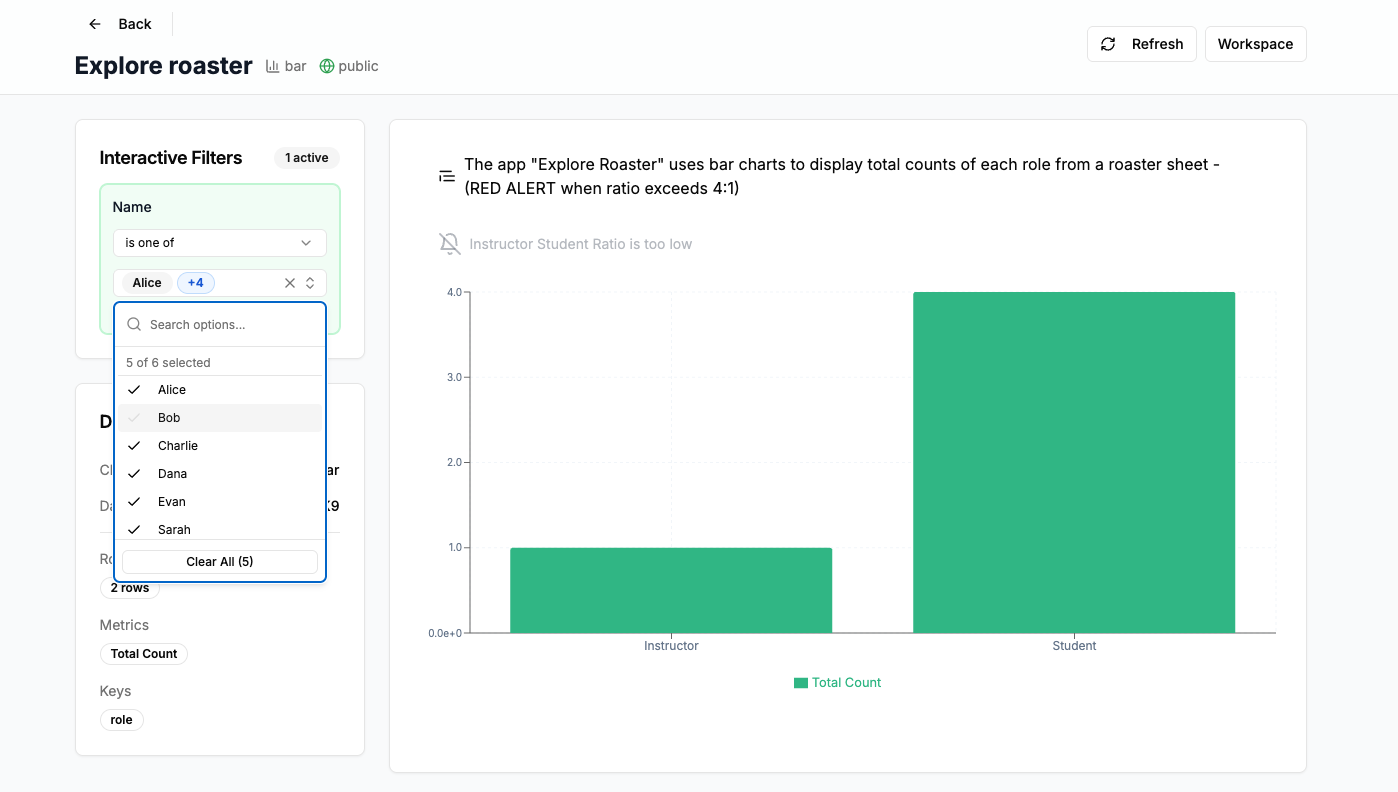Click the "2 rows" badge
This screenshot has height=792, width=1398.
pyautogui.click(x=130, y=588)
